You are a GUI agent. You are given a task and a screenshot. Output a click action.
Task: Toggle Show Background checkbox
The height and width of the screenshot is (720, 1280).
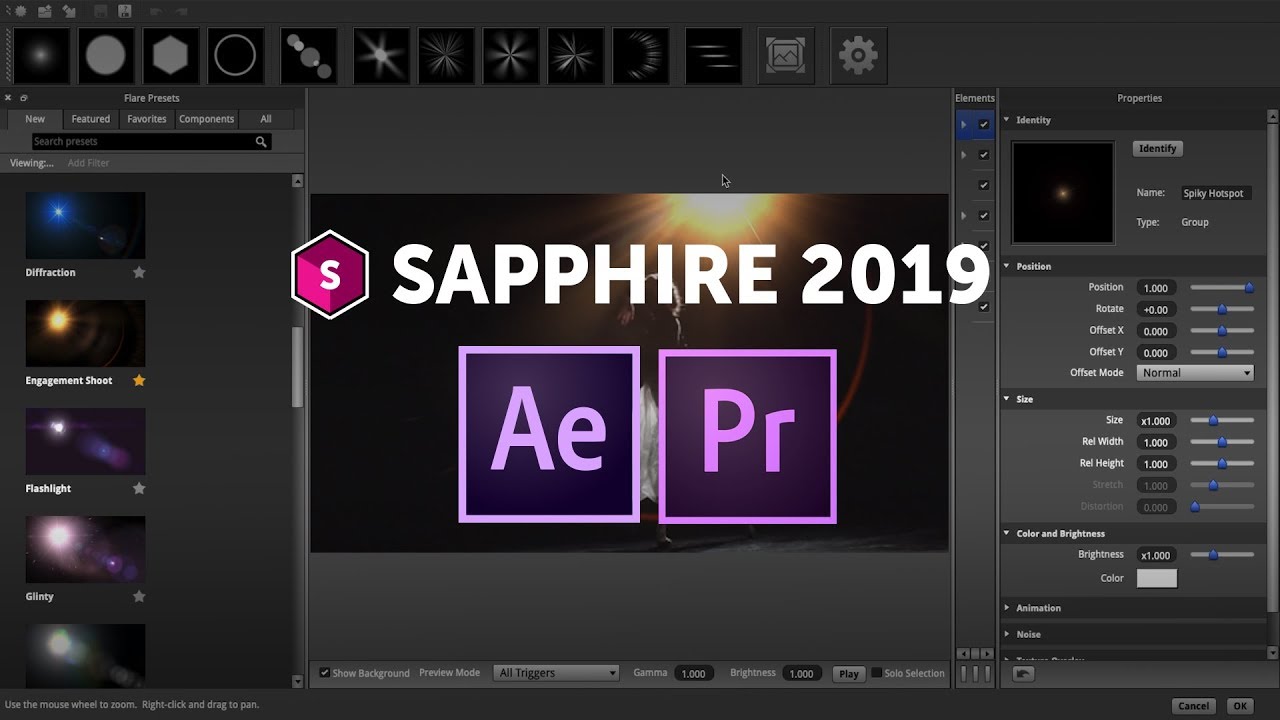pos(324,673)
